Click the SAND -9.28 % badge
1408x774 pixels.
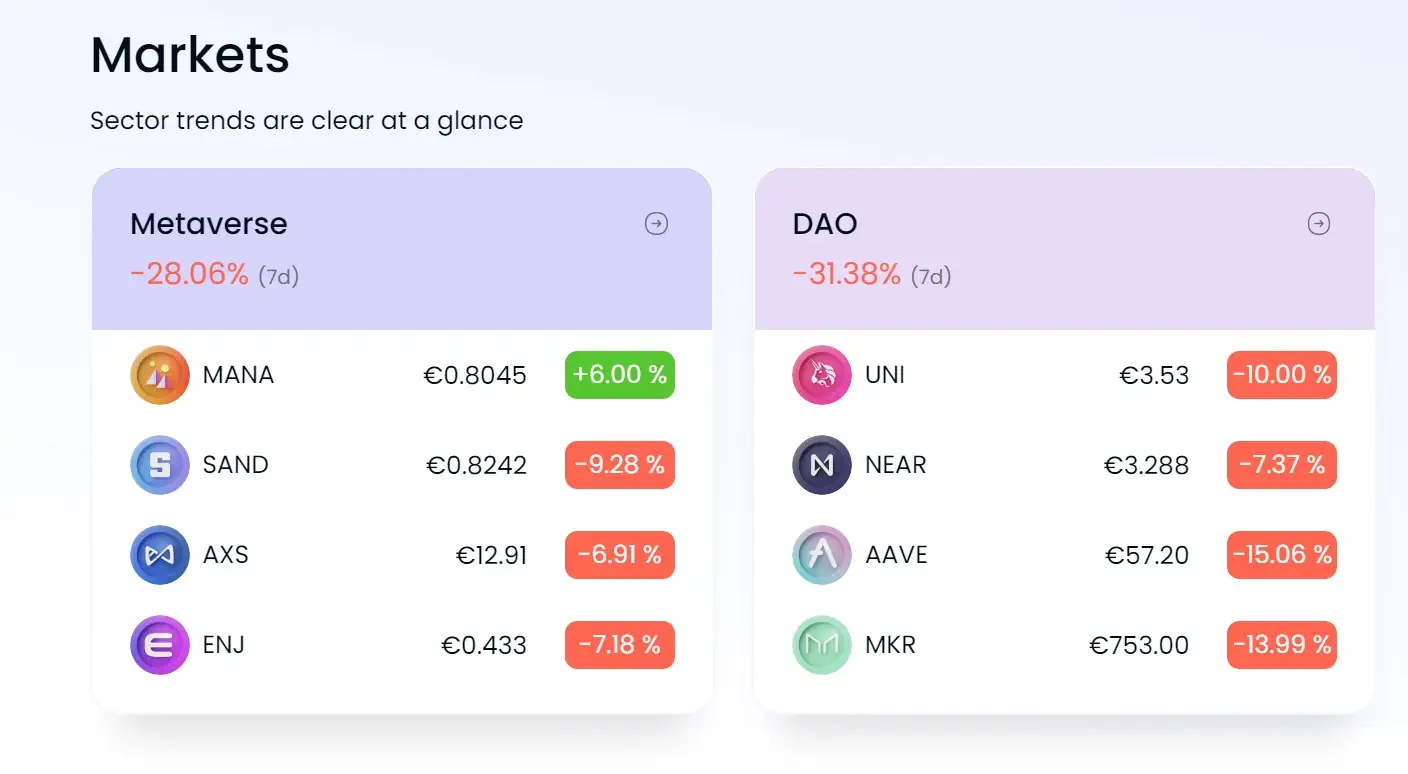coord(620,465)
